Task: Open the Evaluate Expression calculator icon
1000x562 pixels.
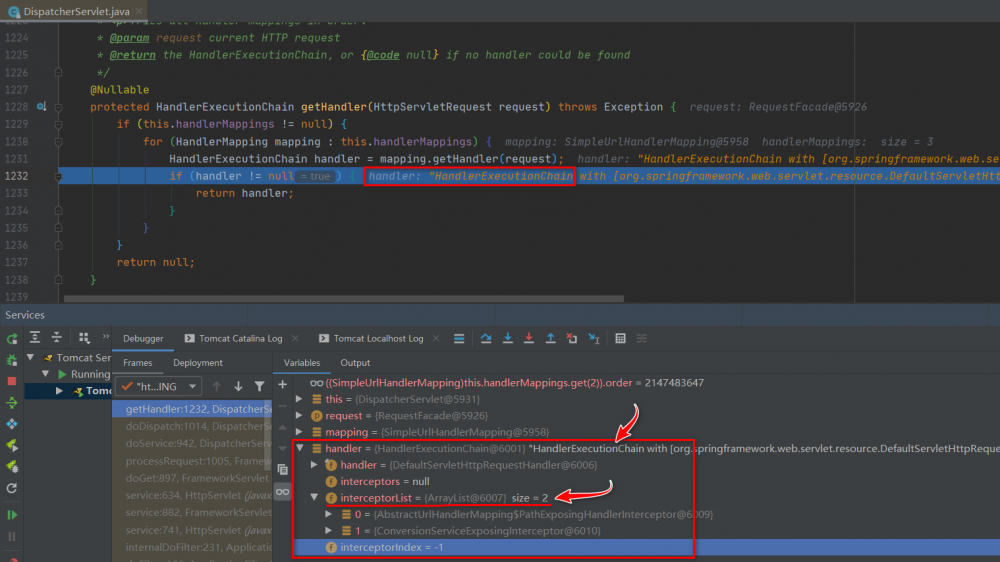Action: 620,339
